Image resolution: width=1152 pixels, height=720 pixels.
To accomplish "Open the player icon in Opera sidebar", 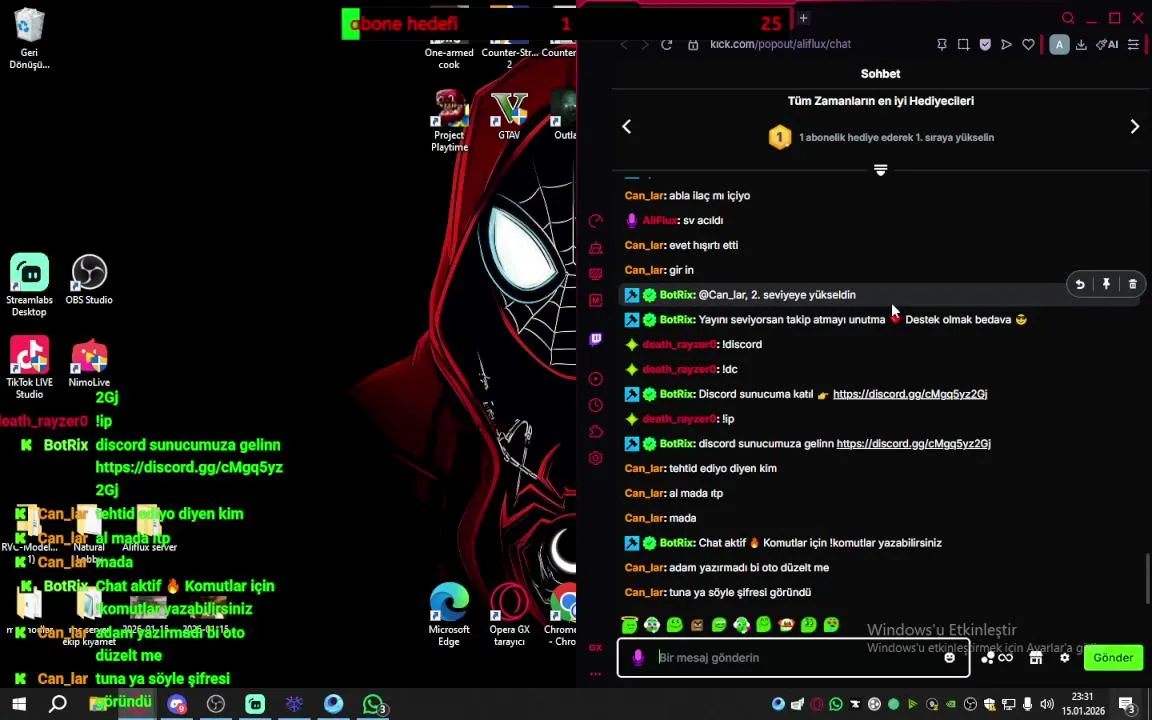I will 596,379.
